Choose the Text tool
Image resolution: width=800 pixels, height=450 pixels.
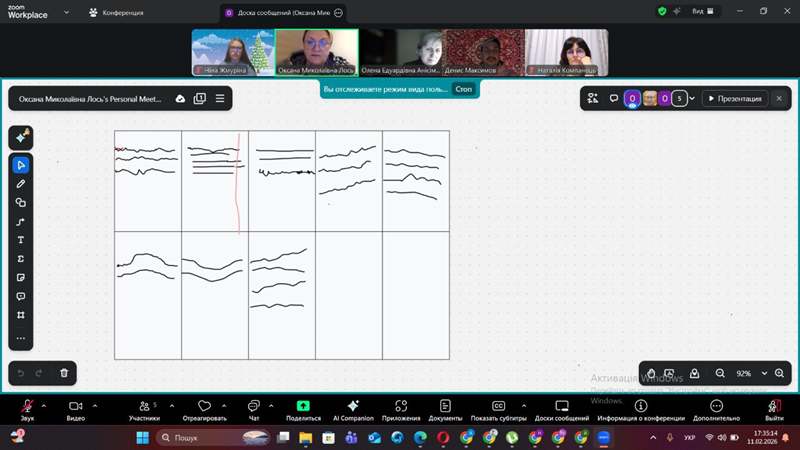[x=21, y=241]
